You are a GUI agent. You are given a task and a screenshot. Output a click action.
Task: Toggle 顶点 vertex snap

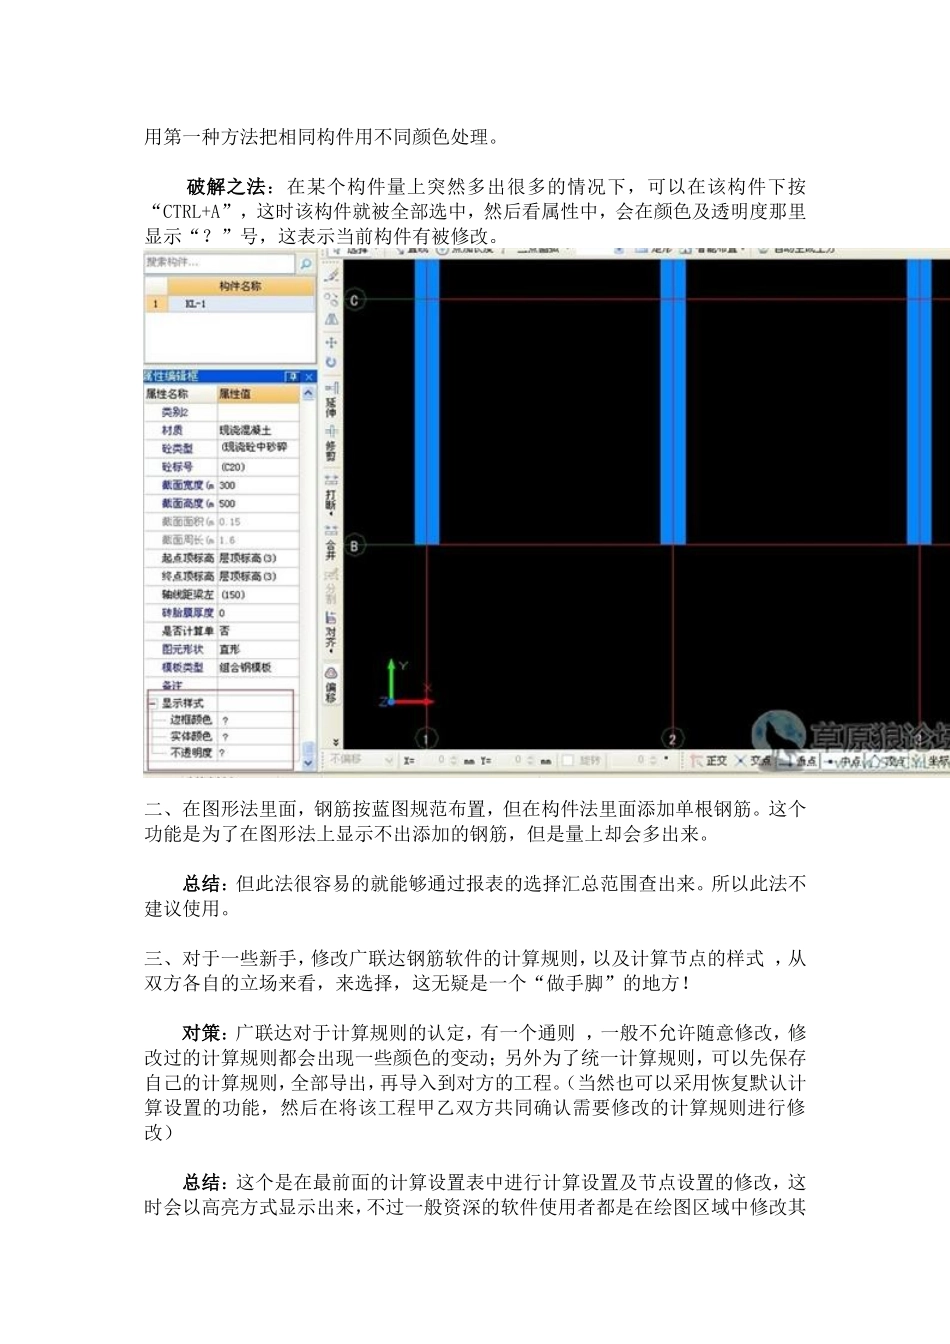click(x=887, y=761)
